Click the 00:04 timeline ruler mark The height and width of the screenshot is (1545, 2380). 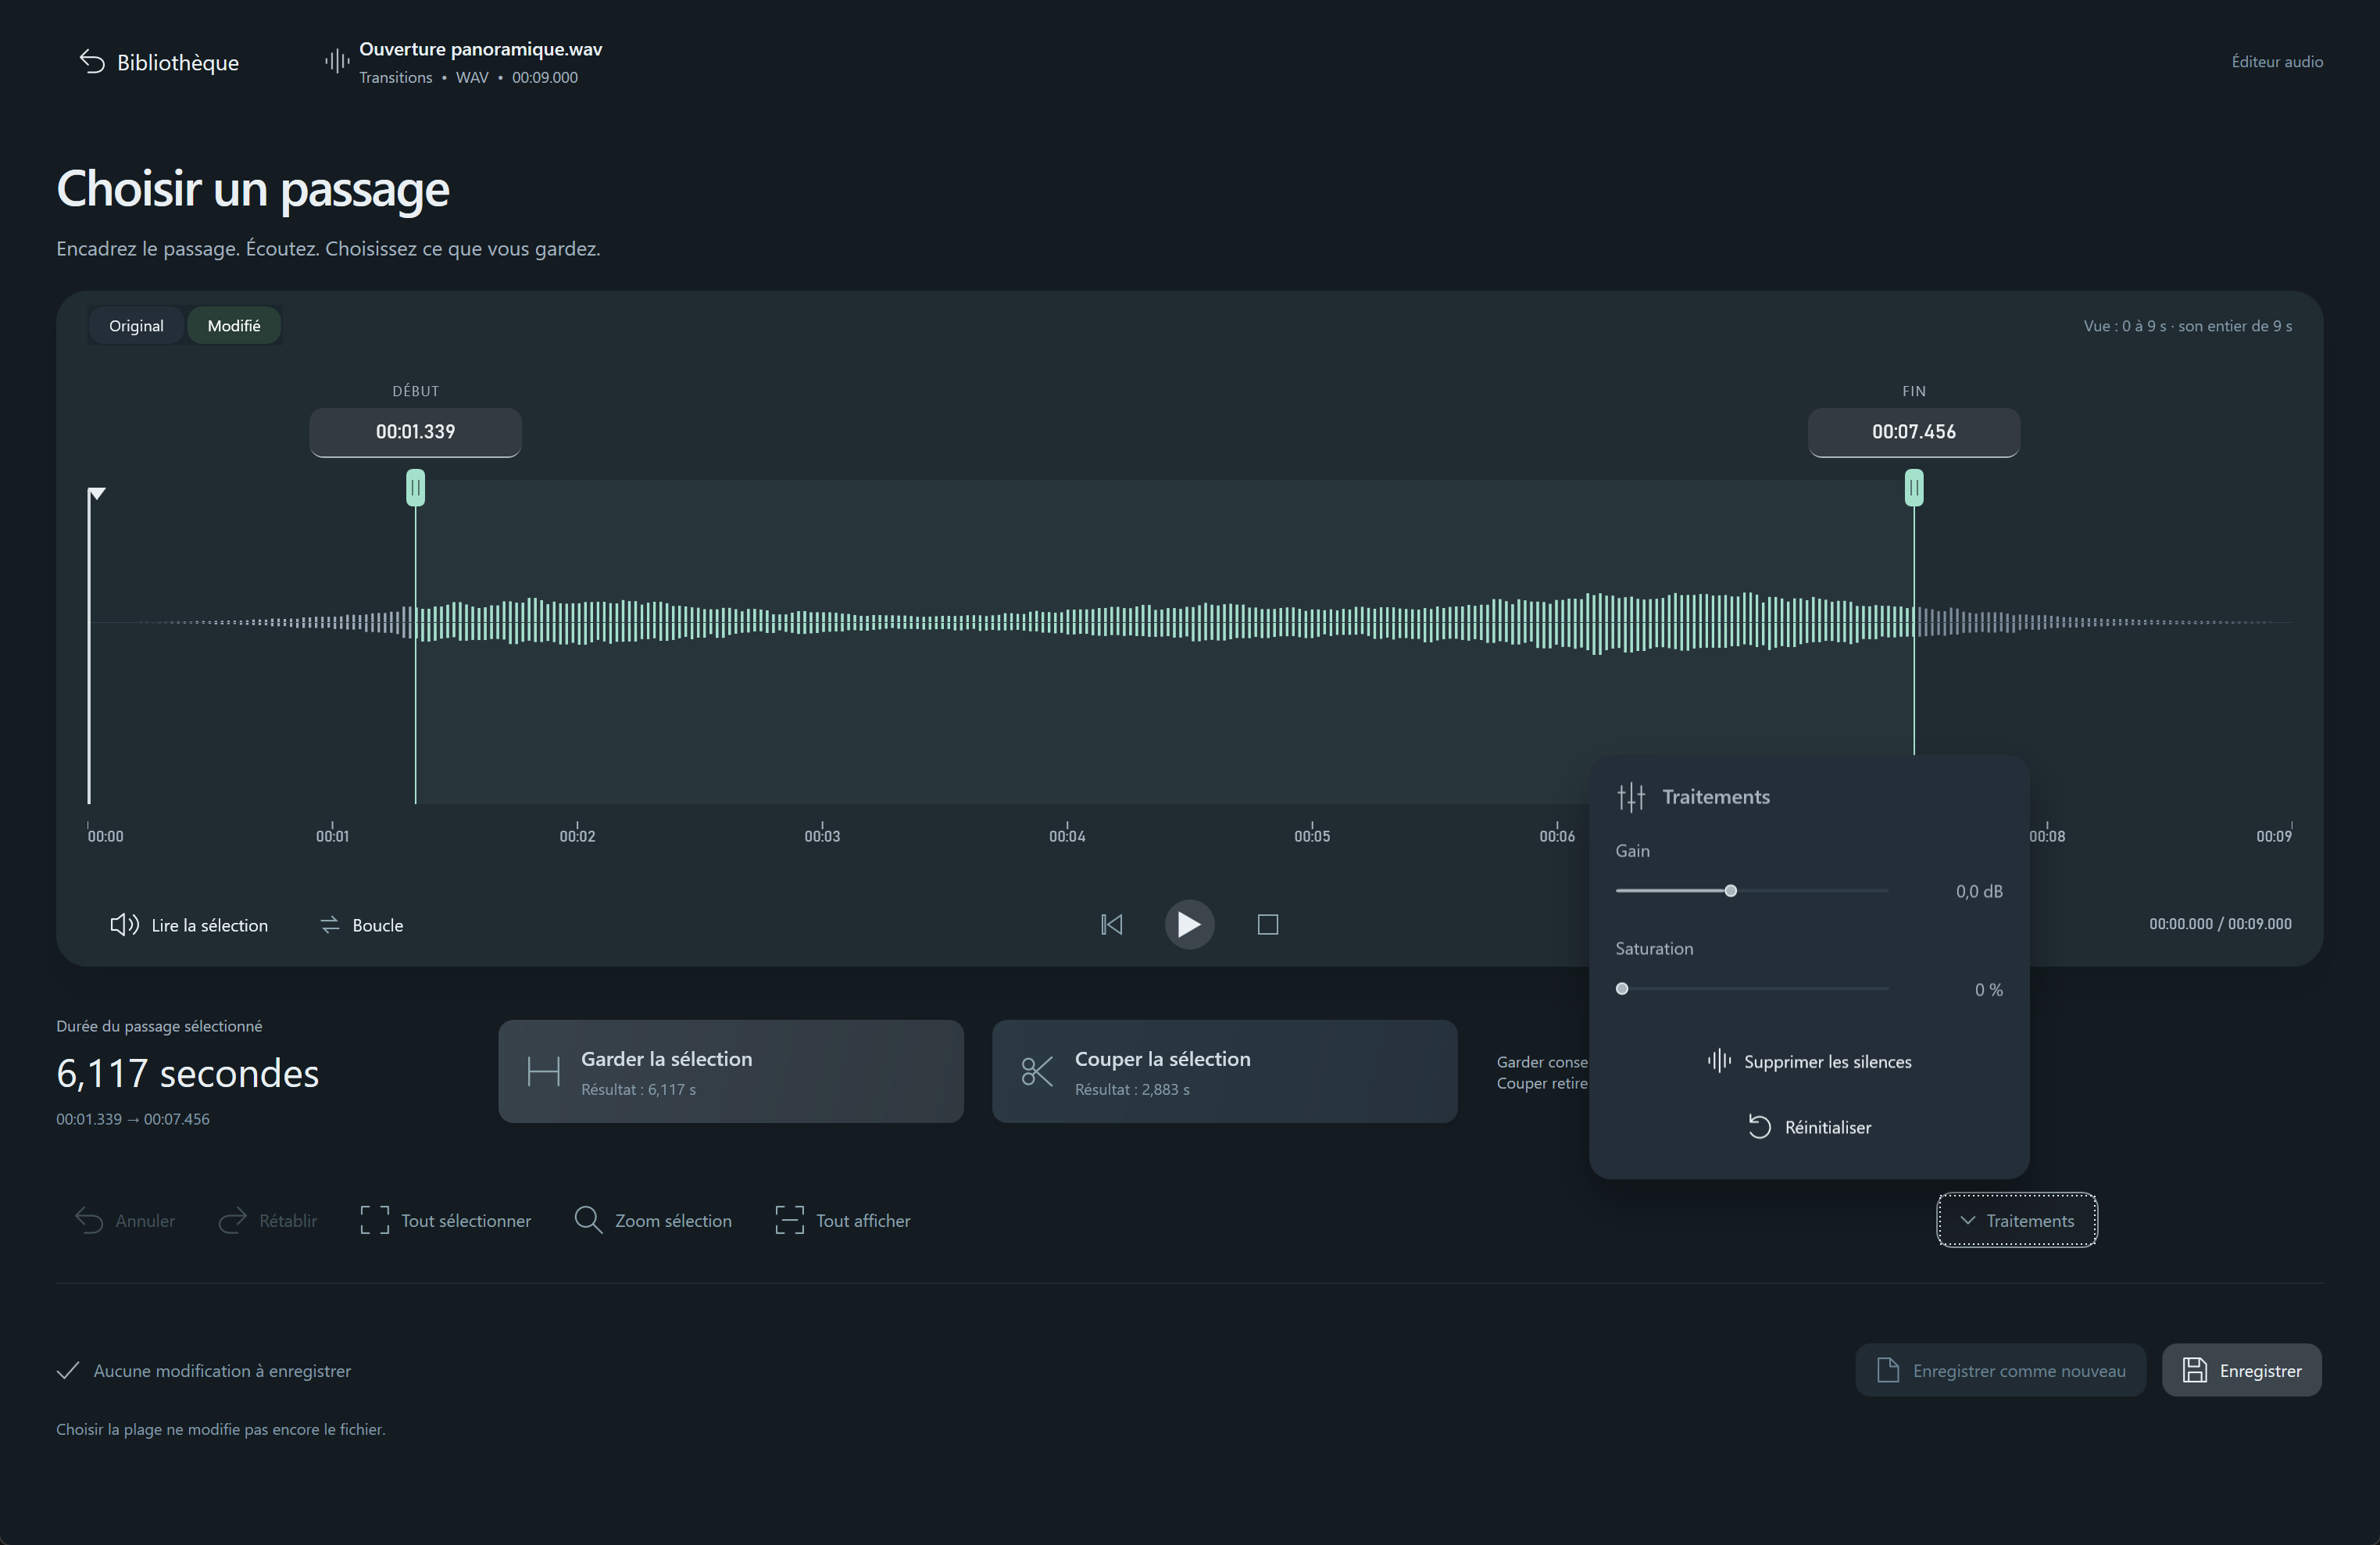(1067, 836)
